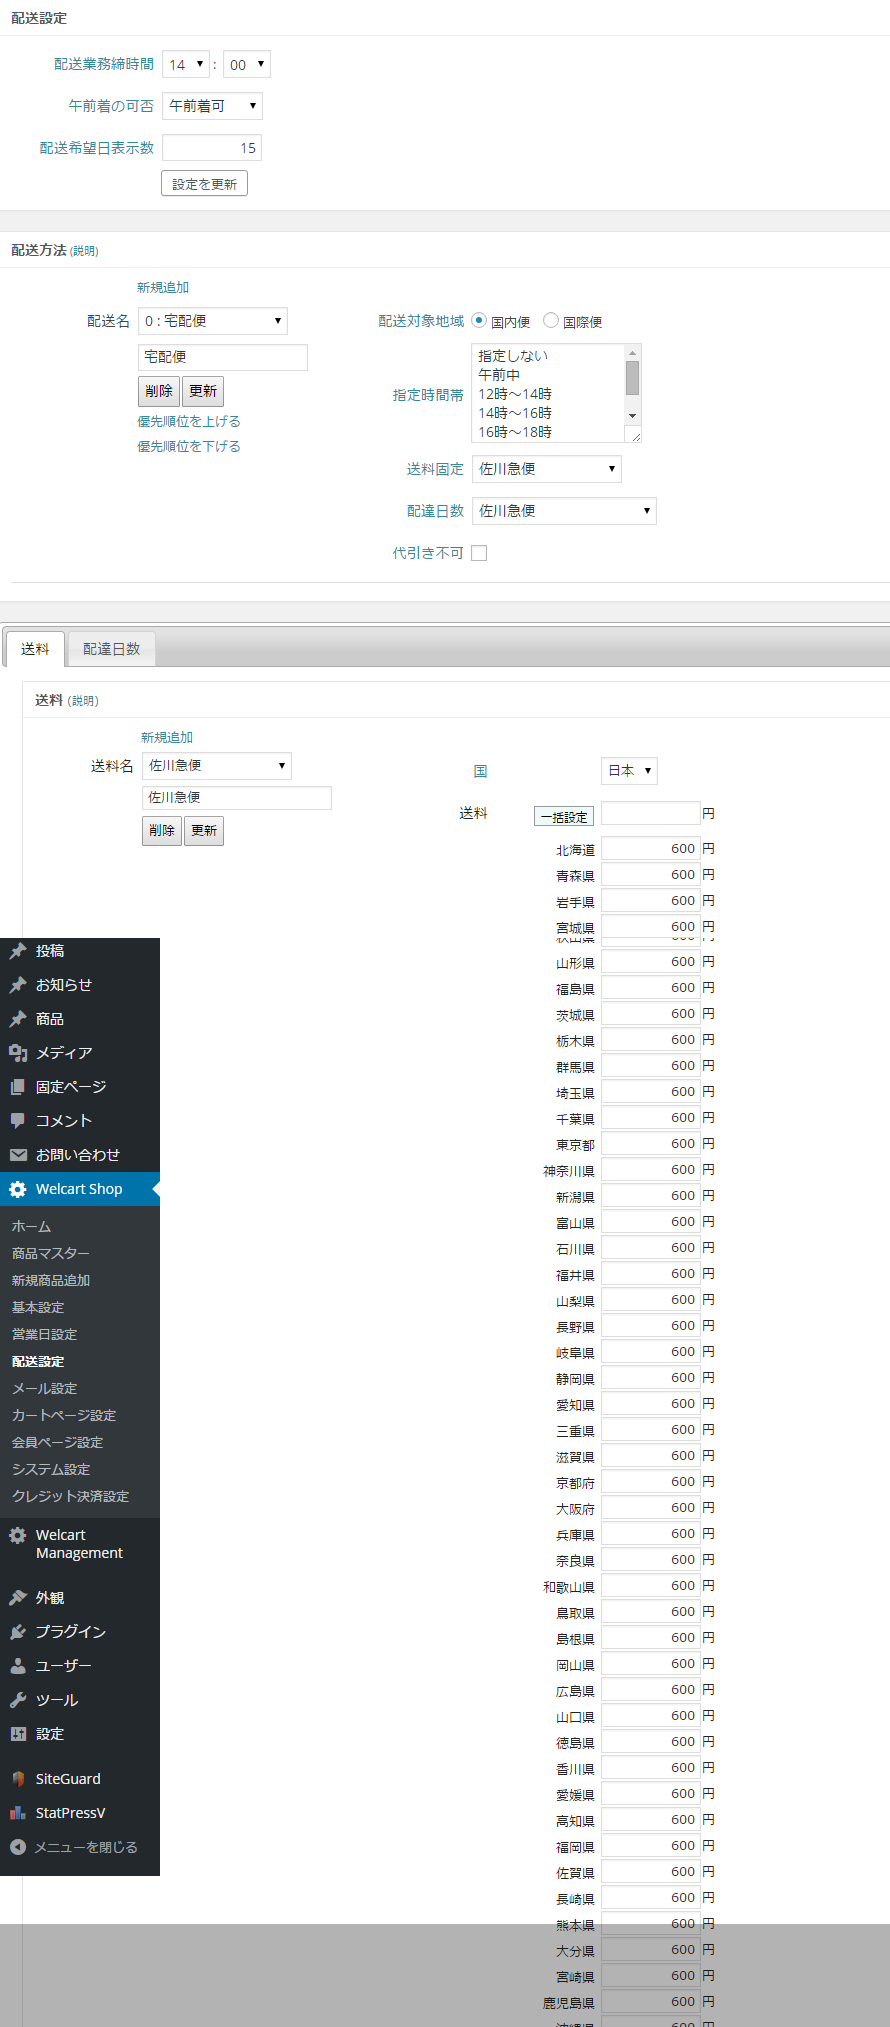The width and height of the screenshot is (890, 2027).
Task: Open メール設定 in the submenu
Action: click(x=44, y=1388)
